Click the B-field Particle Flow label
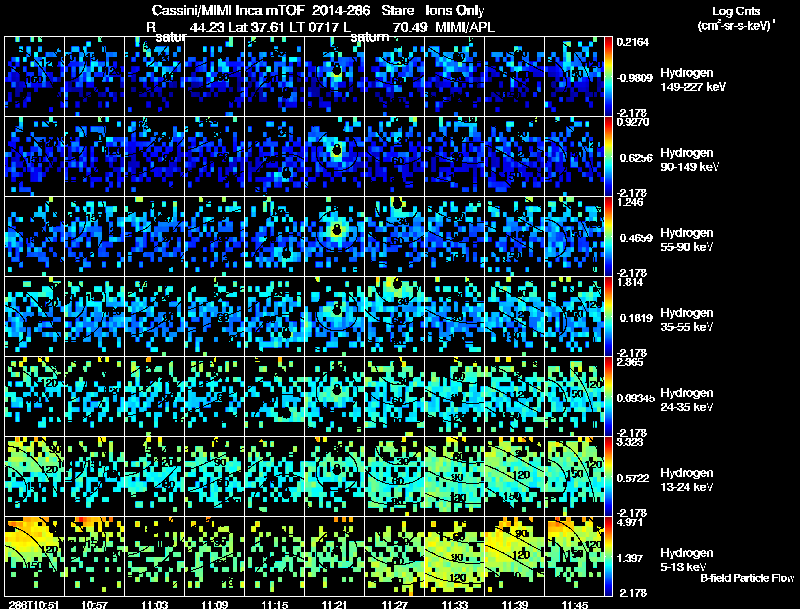This screenshot has height=609, width=800. 747,578
